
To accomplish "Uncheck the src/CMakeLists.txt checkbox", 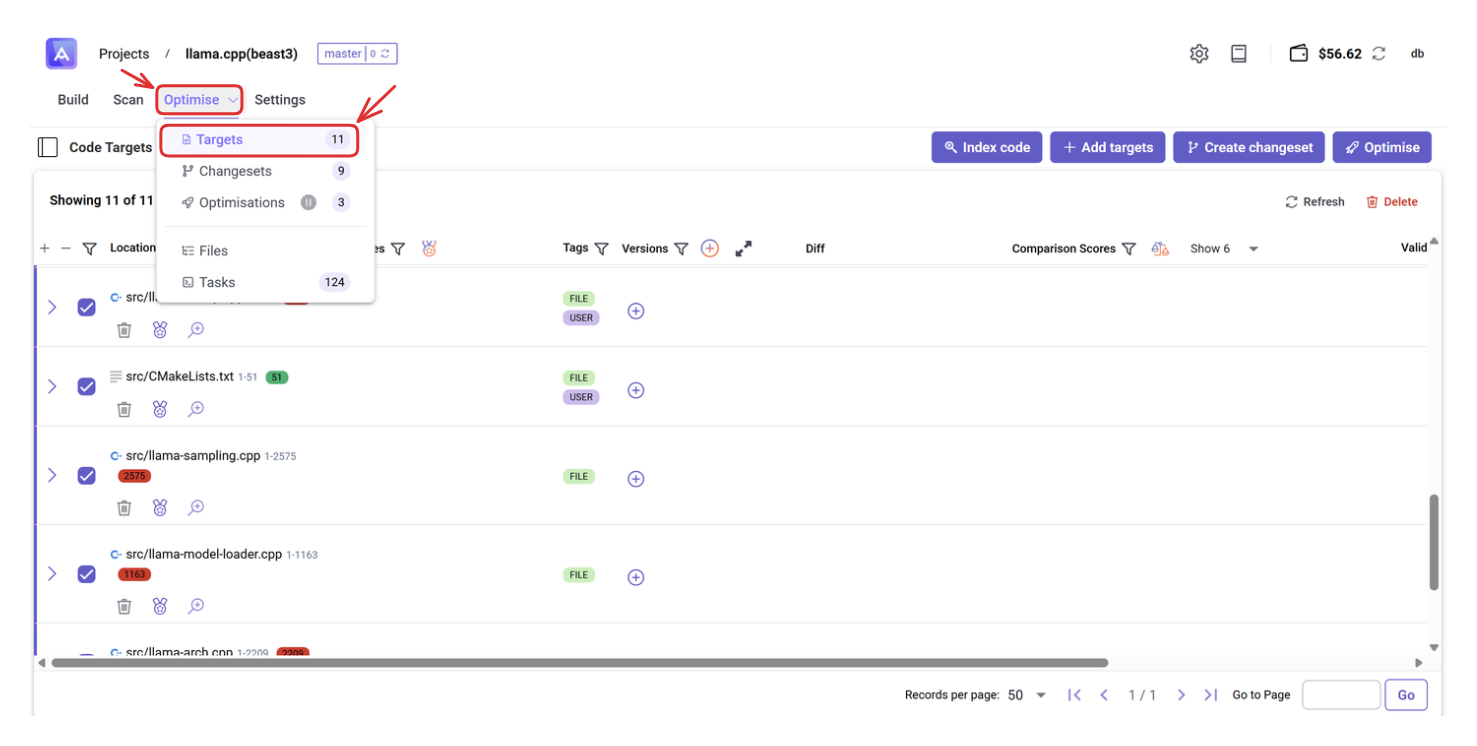I will tap(87, 386).
